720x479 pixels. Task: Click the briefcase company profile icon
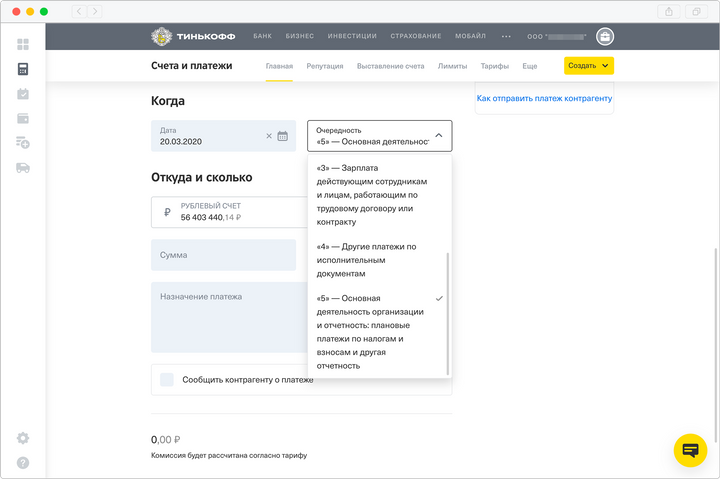pyautogui.click(x=605, y=36)
